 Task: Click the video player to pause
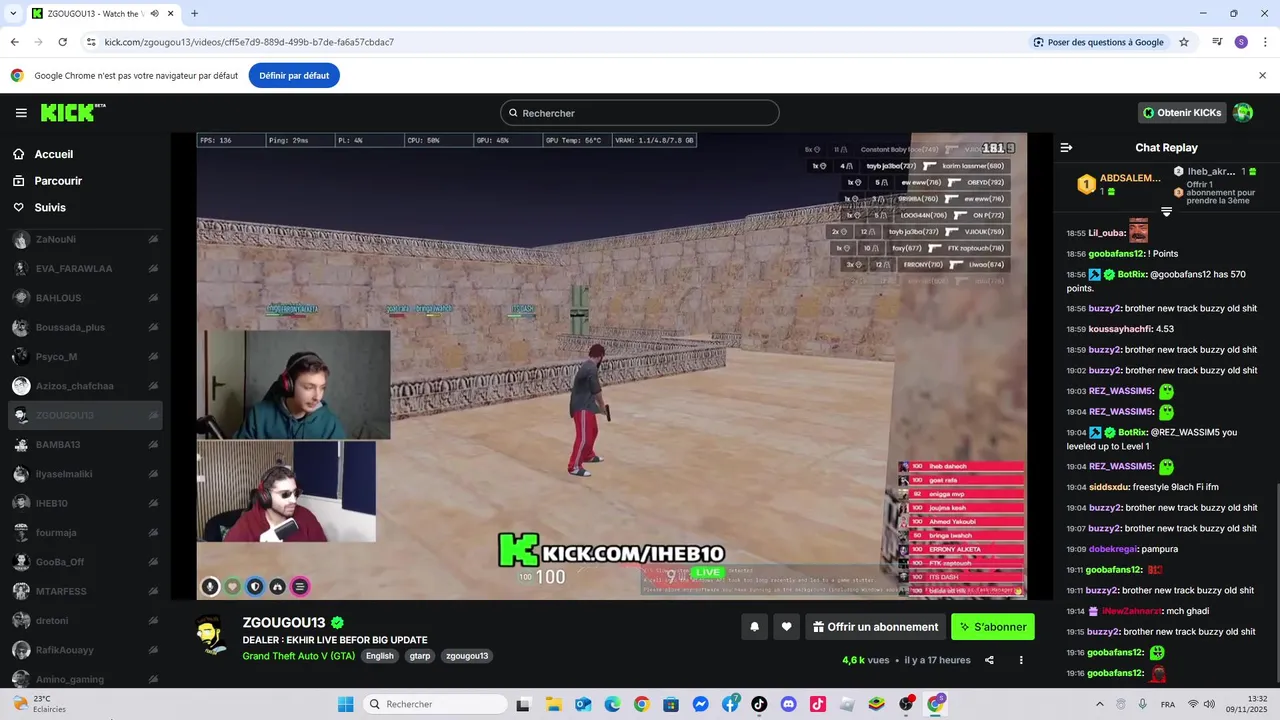pyautogui.click(x=612, y=366)
